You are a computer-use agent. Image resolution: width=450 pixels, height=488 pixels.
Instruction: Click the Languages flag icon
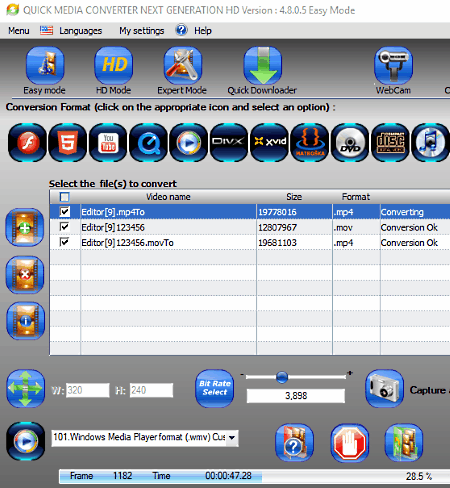(x=46, y=30)
